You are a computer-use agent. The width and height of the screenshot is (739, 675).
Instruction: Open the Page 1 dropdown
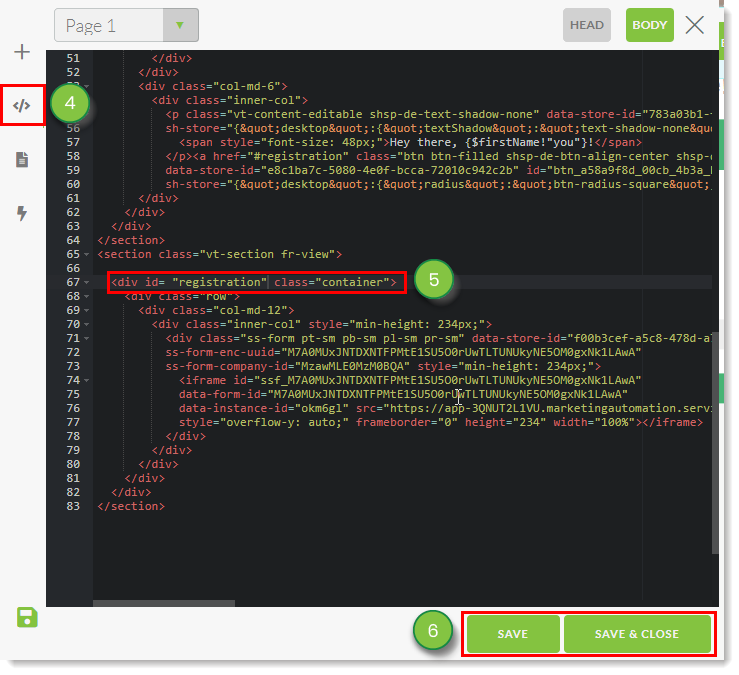point(126,25)
